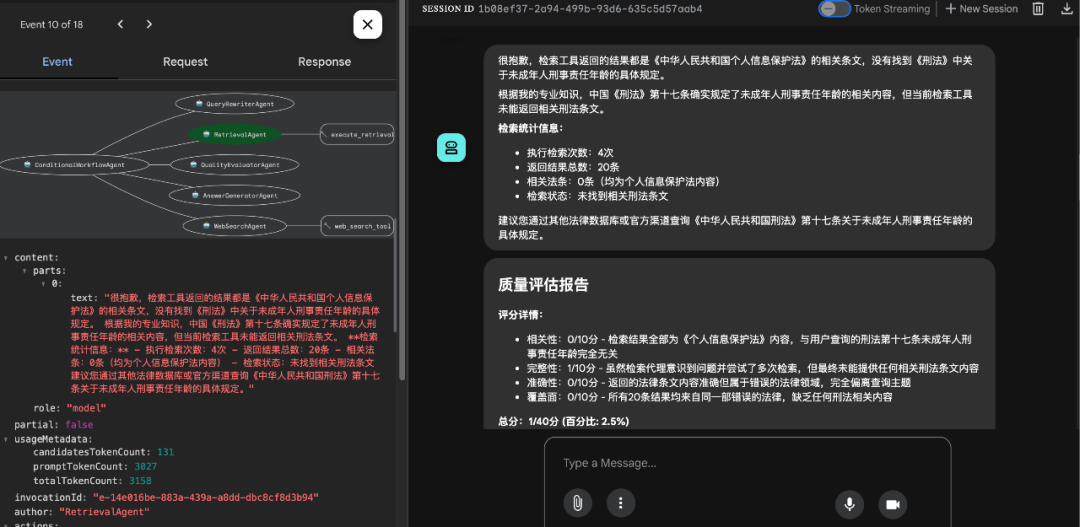Start a New Session
The width and height of the screenshot is (1080, 527).
tap(982, 9)
